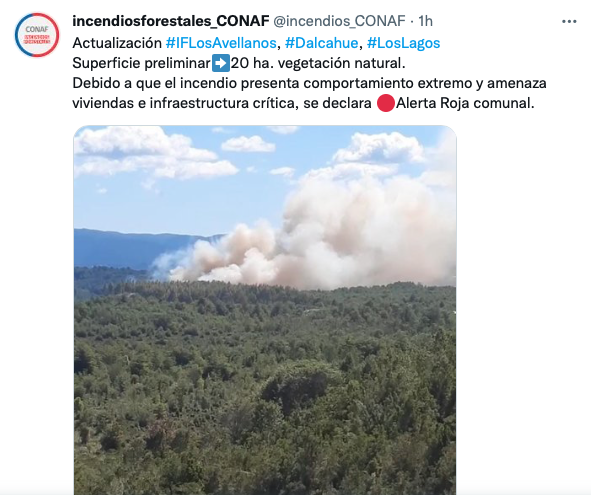
Task: Open the CONAF profile avatar
Action: pos(37,35)
